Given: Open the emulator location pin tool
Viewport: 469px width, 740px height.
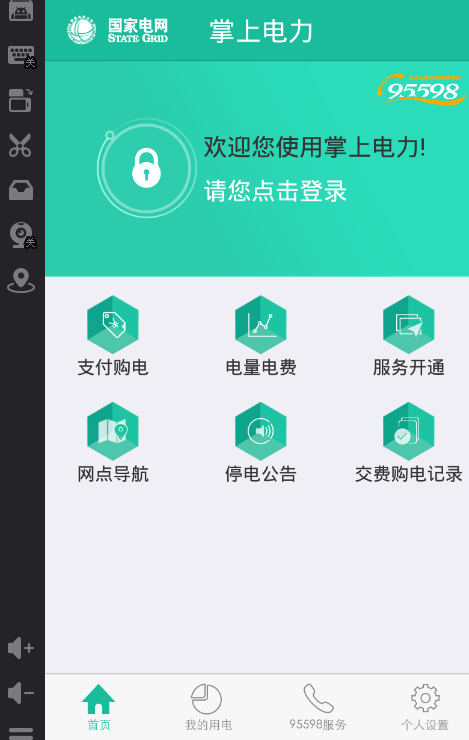Looking at the screenshot, I should point(21,280).
